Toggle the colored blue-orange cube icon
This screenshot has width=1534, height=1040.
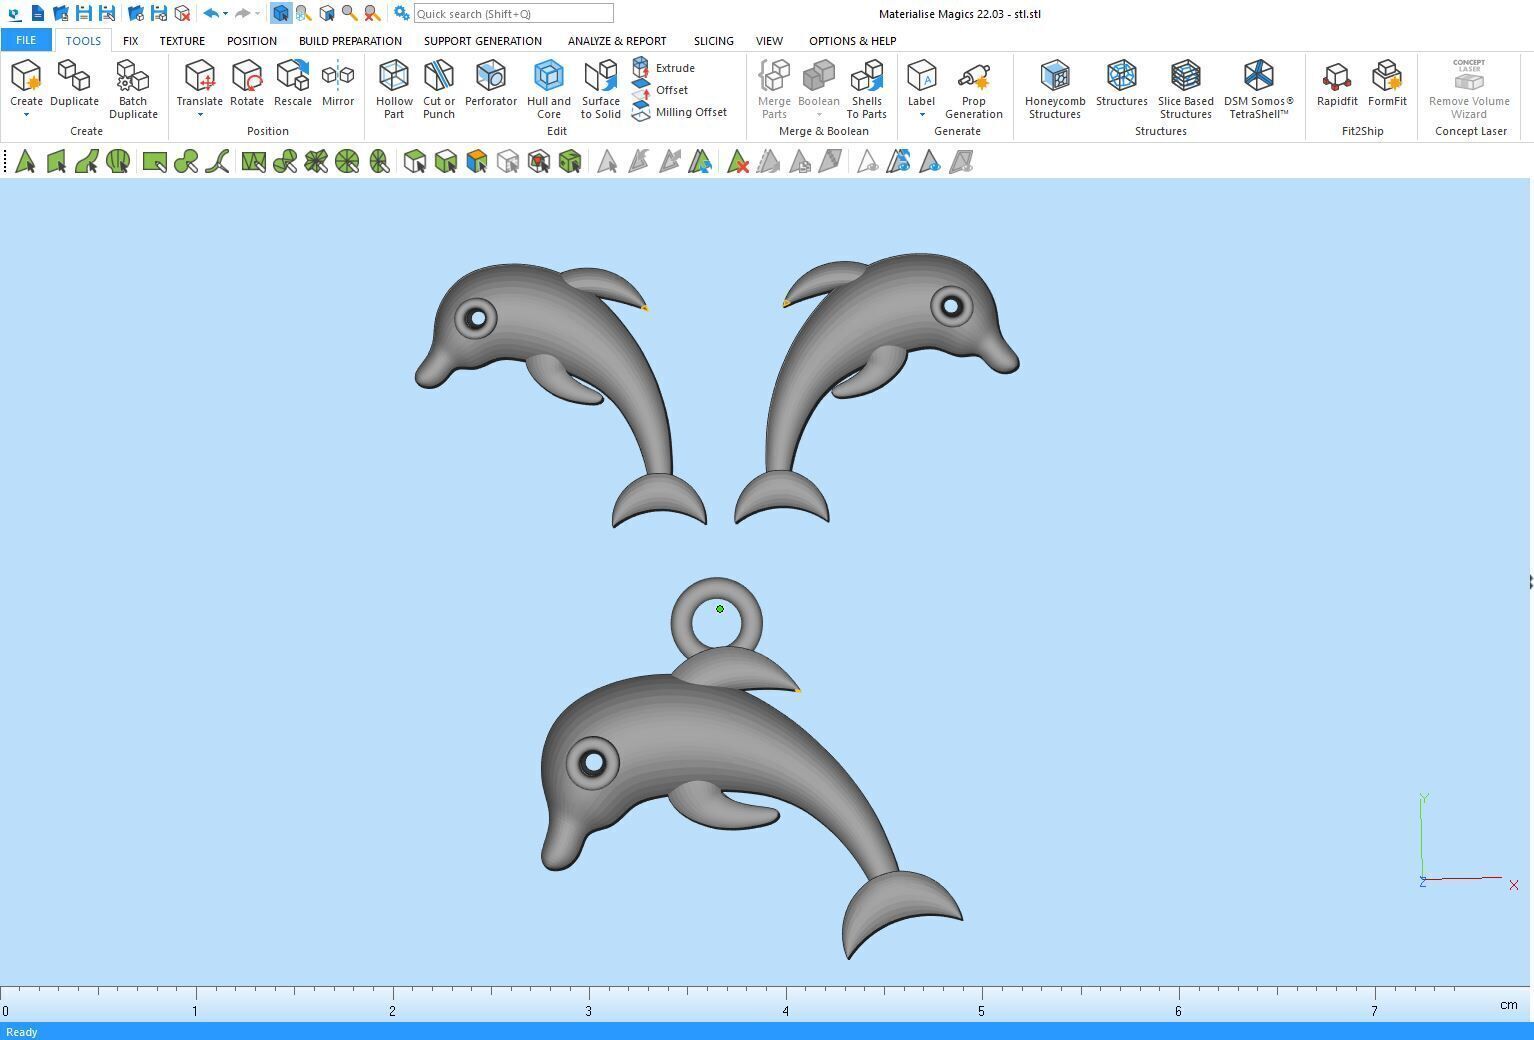[x=477, y=161]
